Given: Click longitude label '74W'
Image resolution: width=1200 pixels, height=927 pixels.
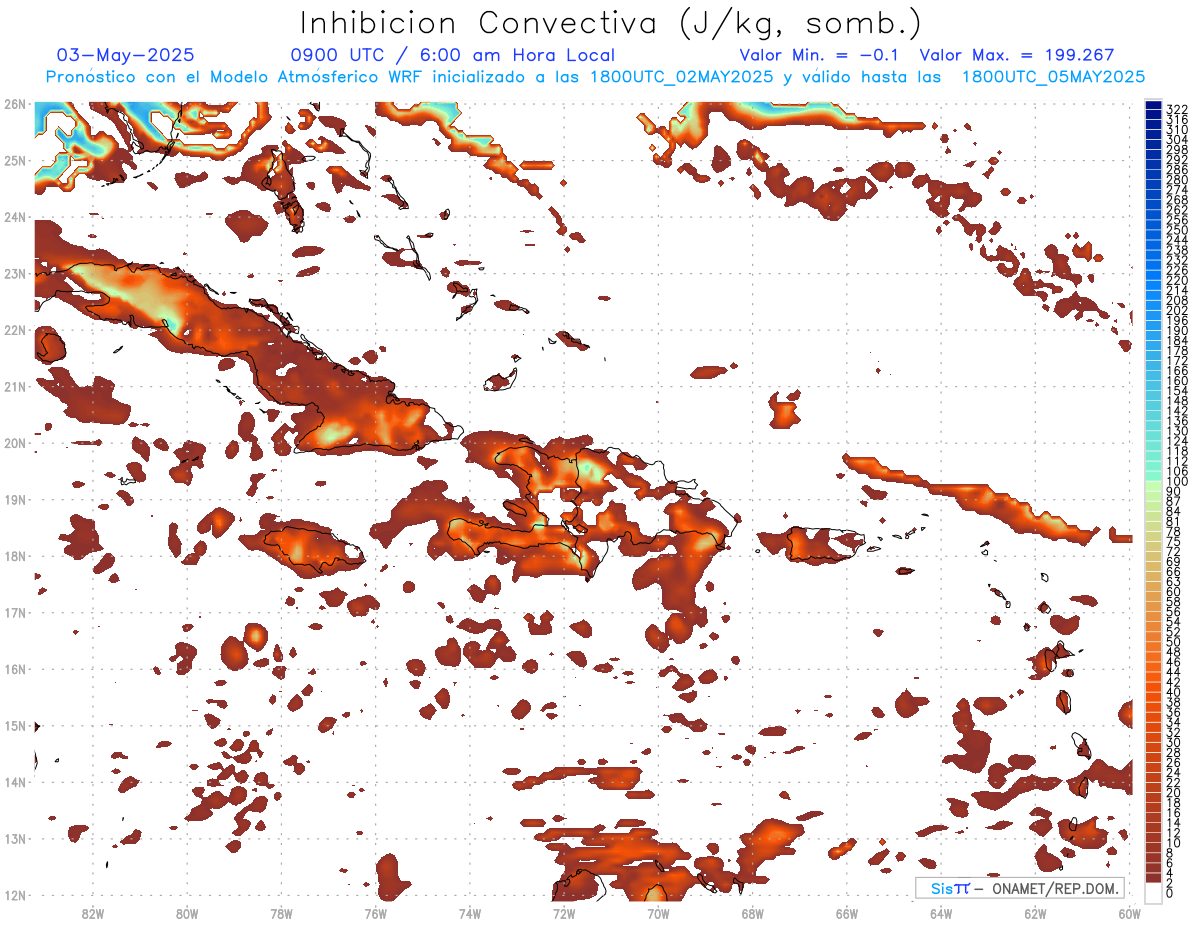Looking at the screenshot, I should tap(470, 913).
